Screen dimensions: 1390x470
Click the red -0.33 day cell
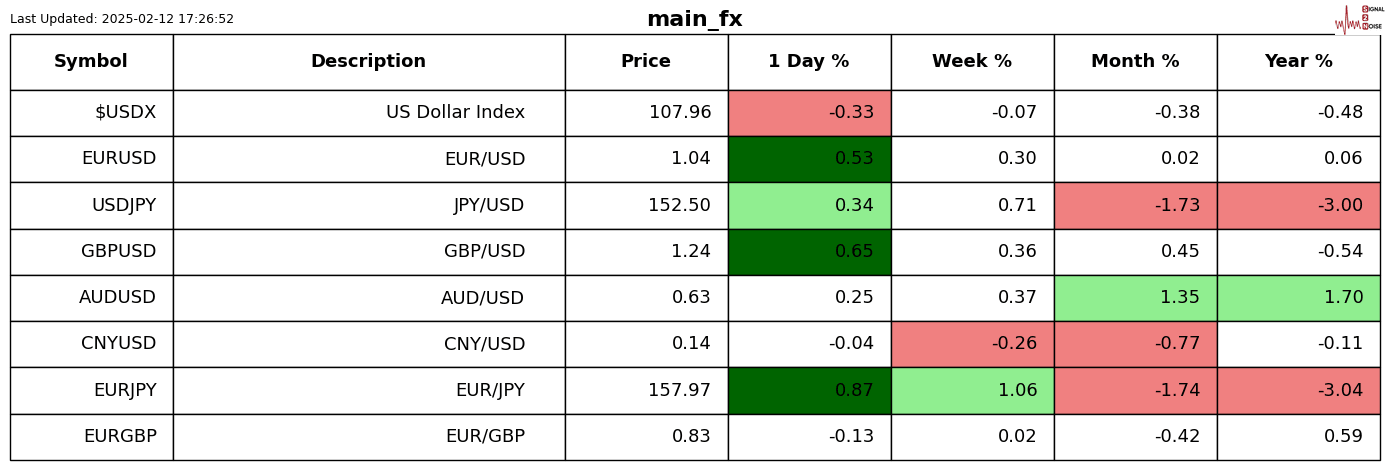(810, 113)
